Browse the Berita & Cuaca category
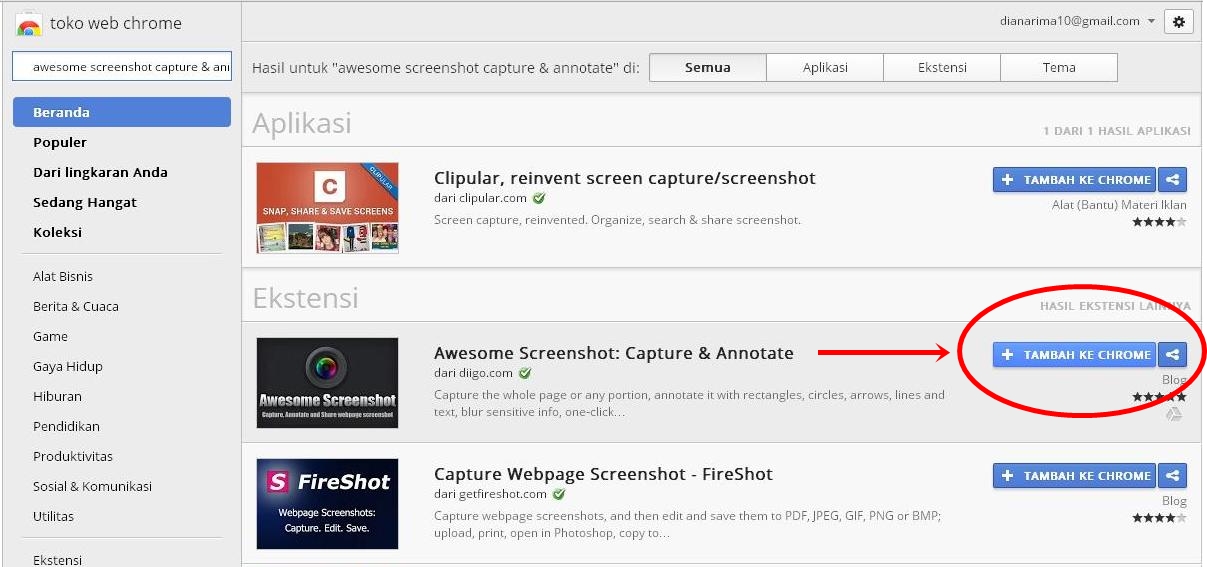The height and width of the screenshot is (567, 1207). pos(76,306)
